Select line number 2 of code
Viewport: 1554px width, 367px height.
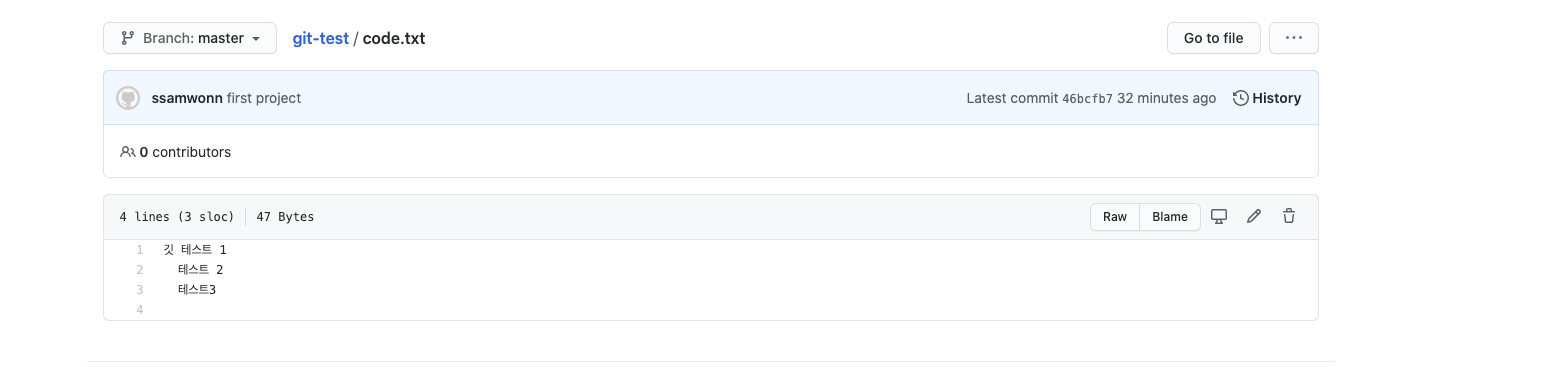pos(140,270)
